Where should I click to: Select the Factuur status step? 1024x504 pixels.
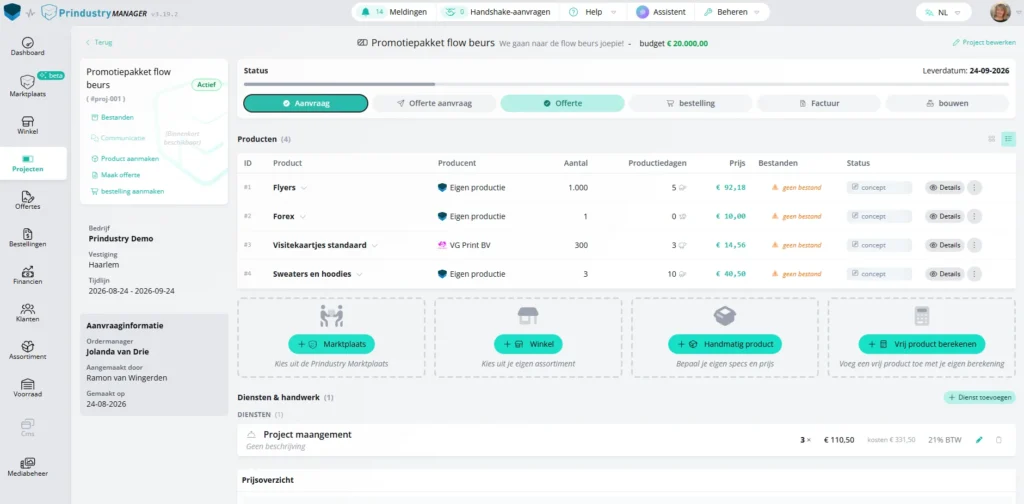[x=819, y=103]
